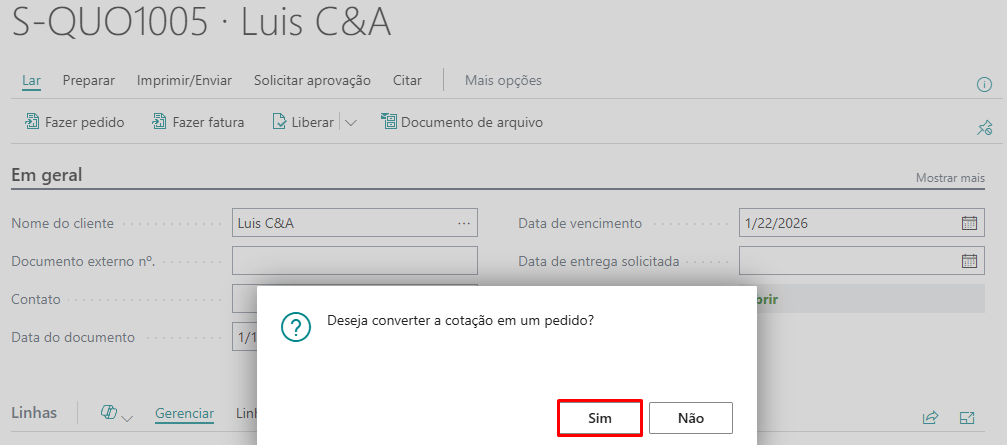The image size is (1007, 445).
Task: Click the Documento externo nº input field
Action: coord(355,261)
